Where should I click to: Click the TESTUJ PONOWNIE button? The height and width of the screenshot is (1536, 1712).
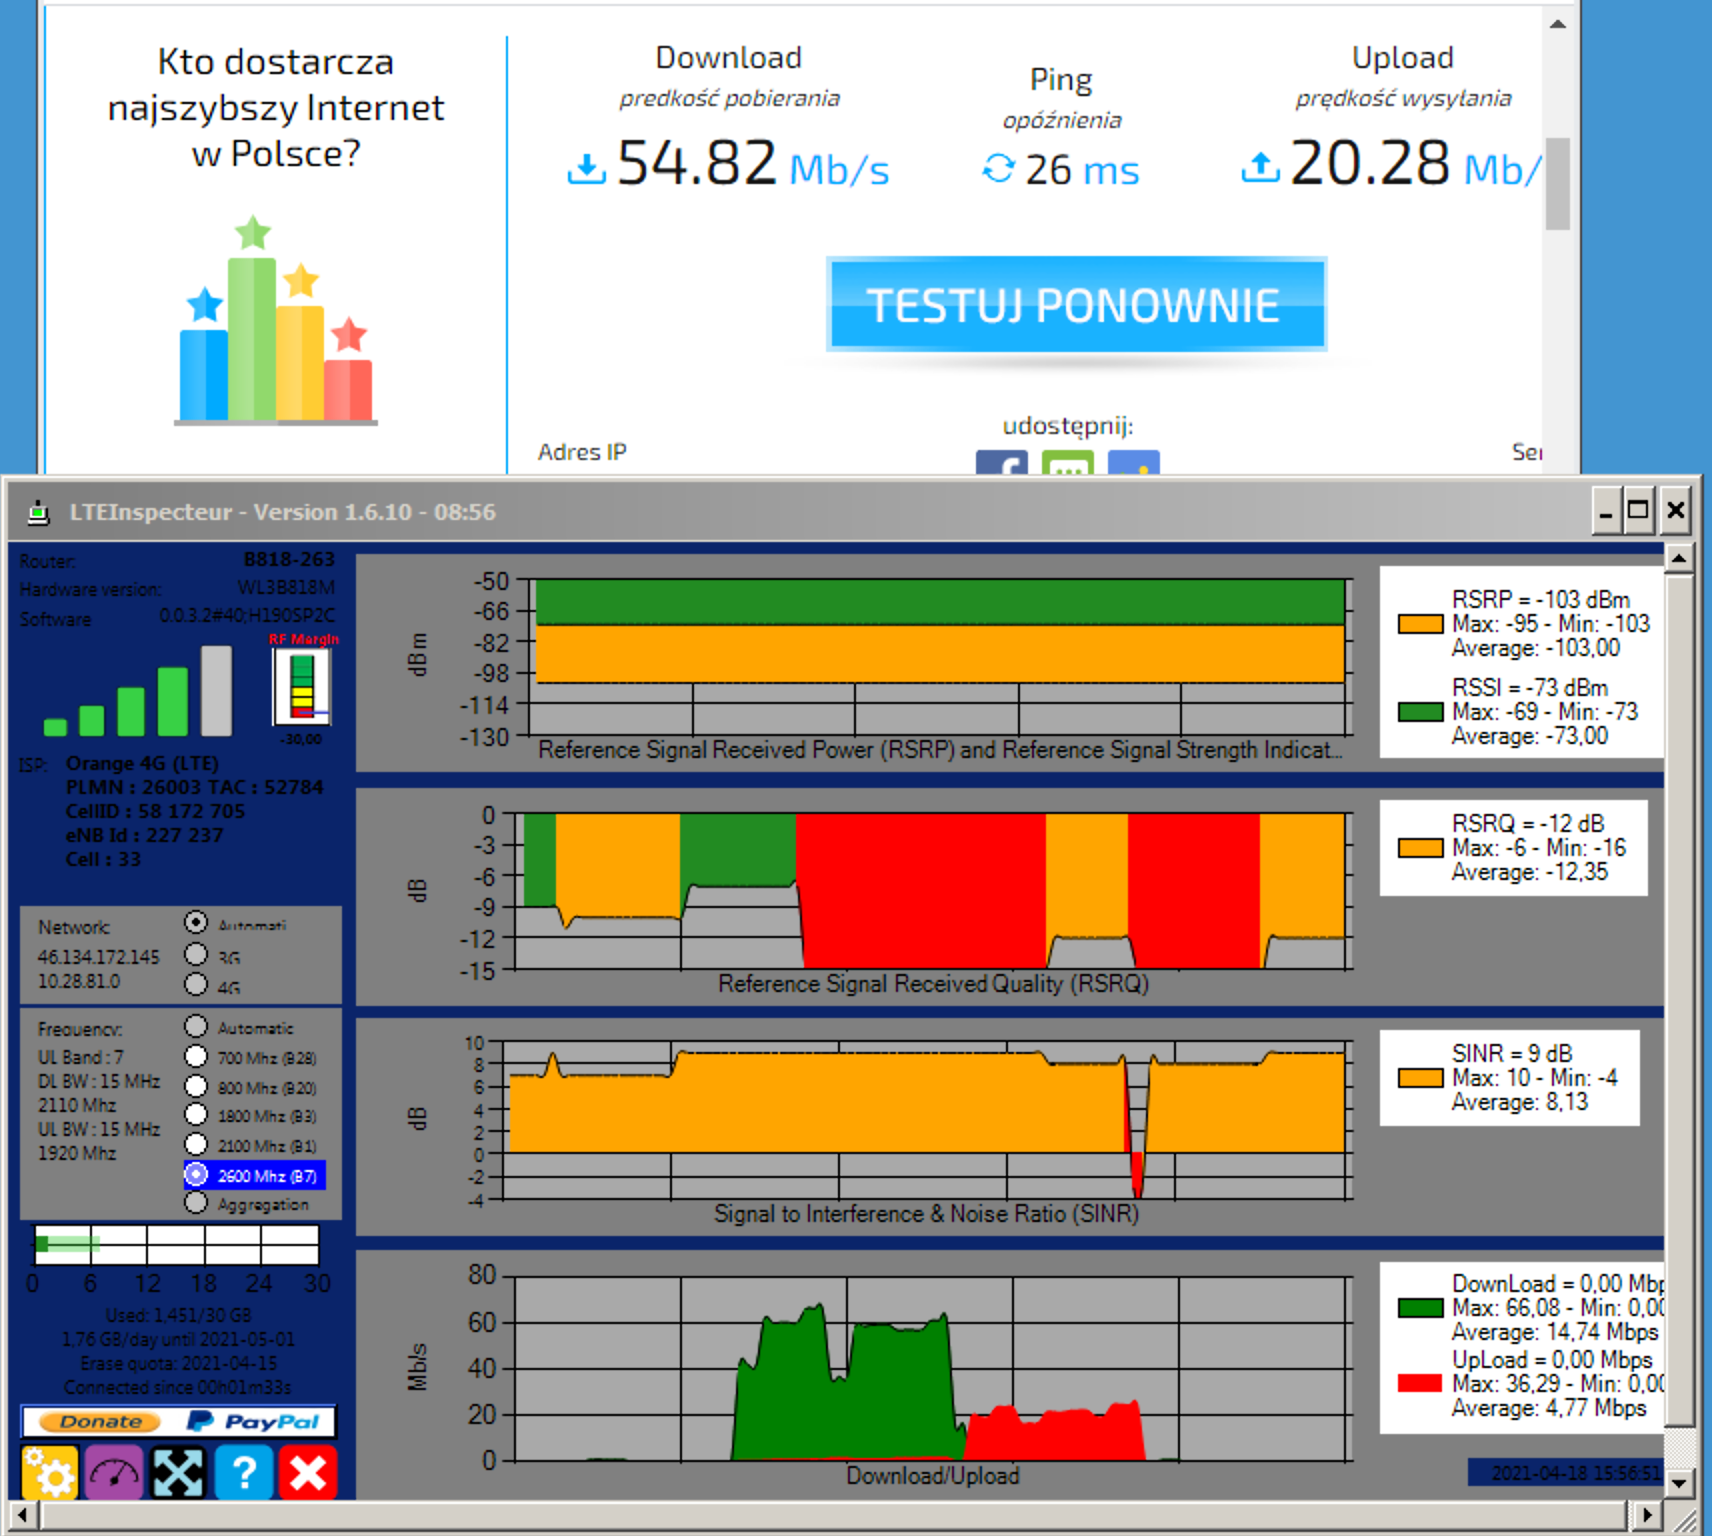(1077, 304)
